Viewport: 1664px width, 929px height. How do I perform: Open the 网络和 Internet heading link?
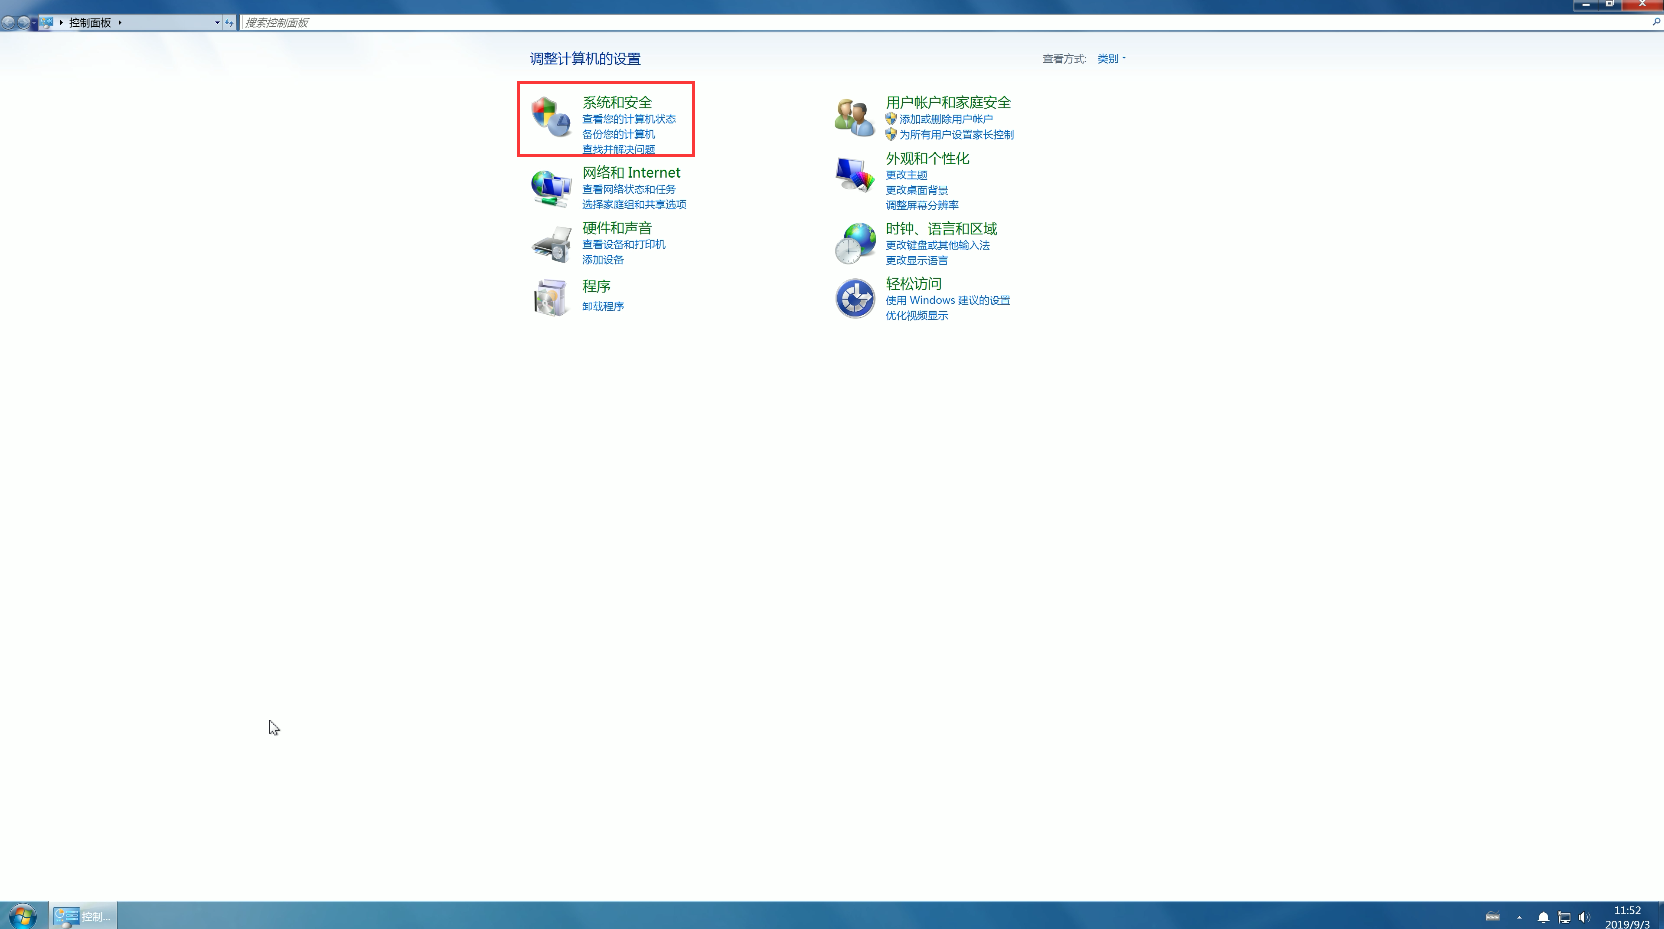click(x=631, y=173)
